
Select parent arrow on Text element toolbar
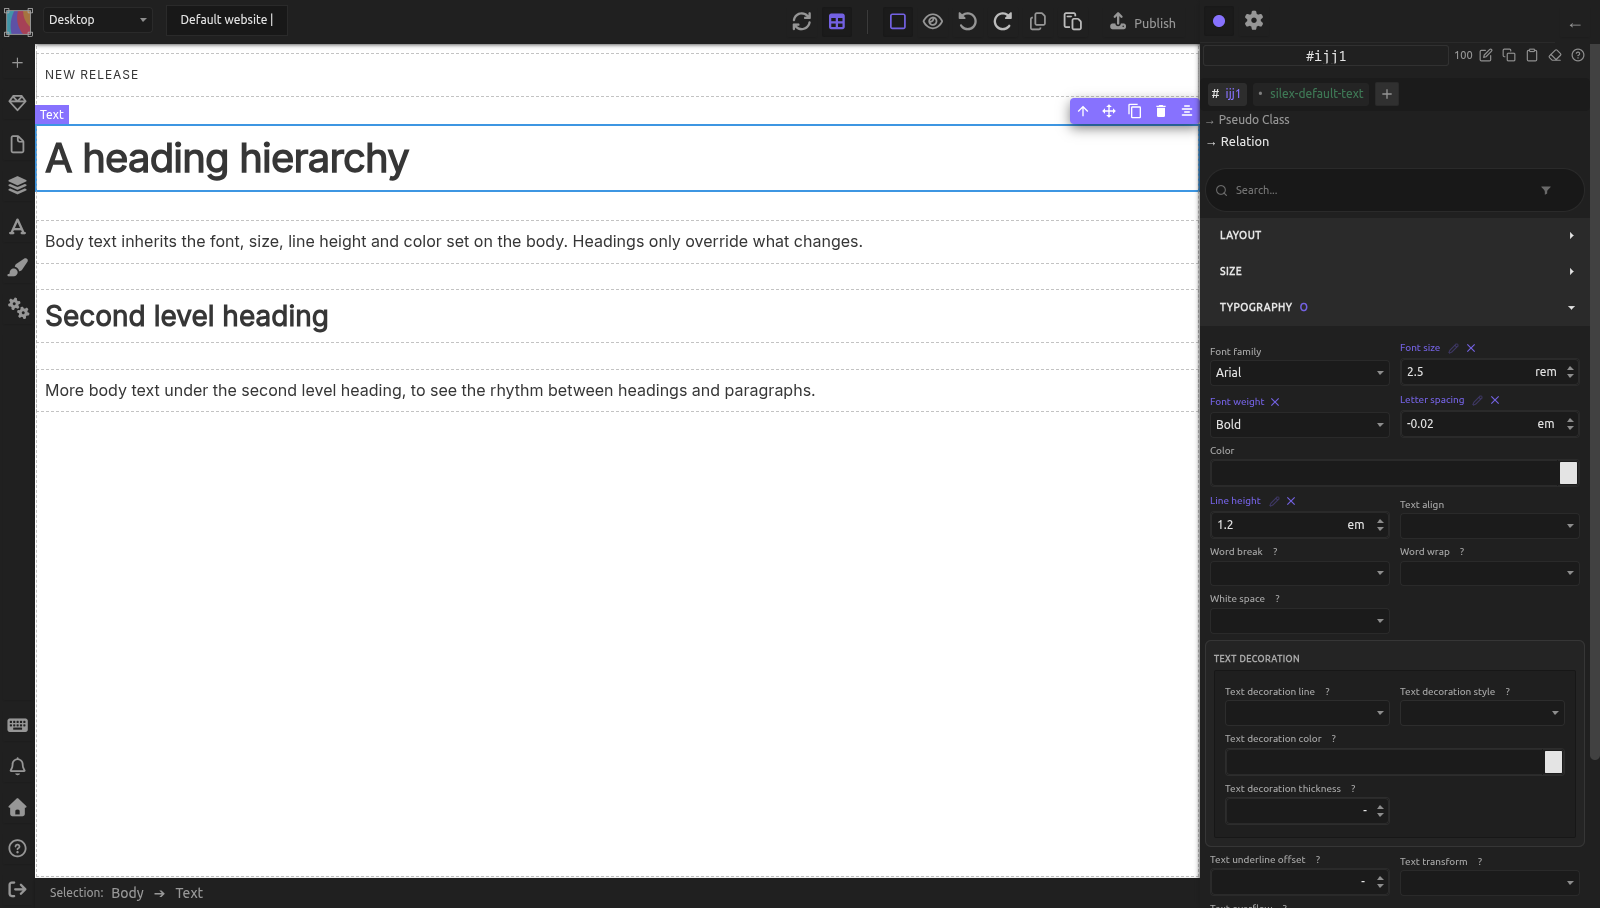coord(1083,111)
